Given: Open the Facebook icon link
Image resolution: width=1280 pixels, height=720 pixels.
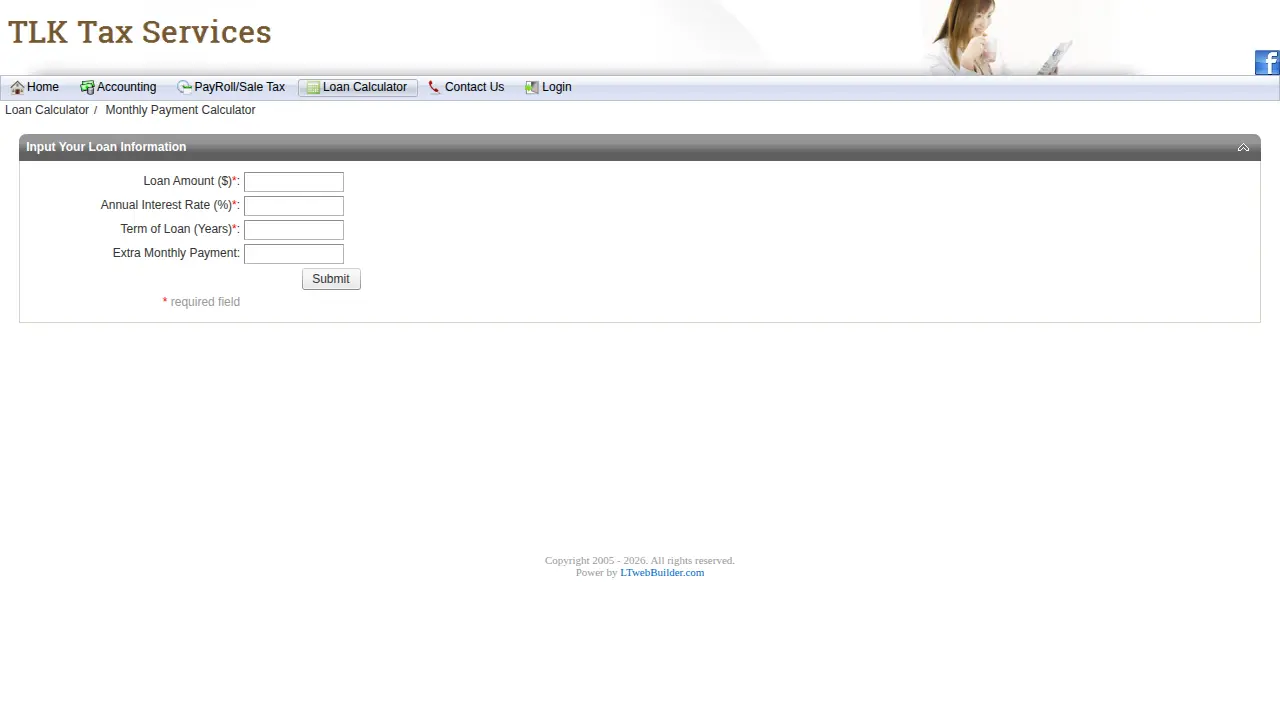Looking at the screenshot, I should [x=1267, y=62].
